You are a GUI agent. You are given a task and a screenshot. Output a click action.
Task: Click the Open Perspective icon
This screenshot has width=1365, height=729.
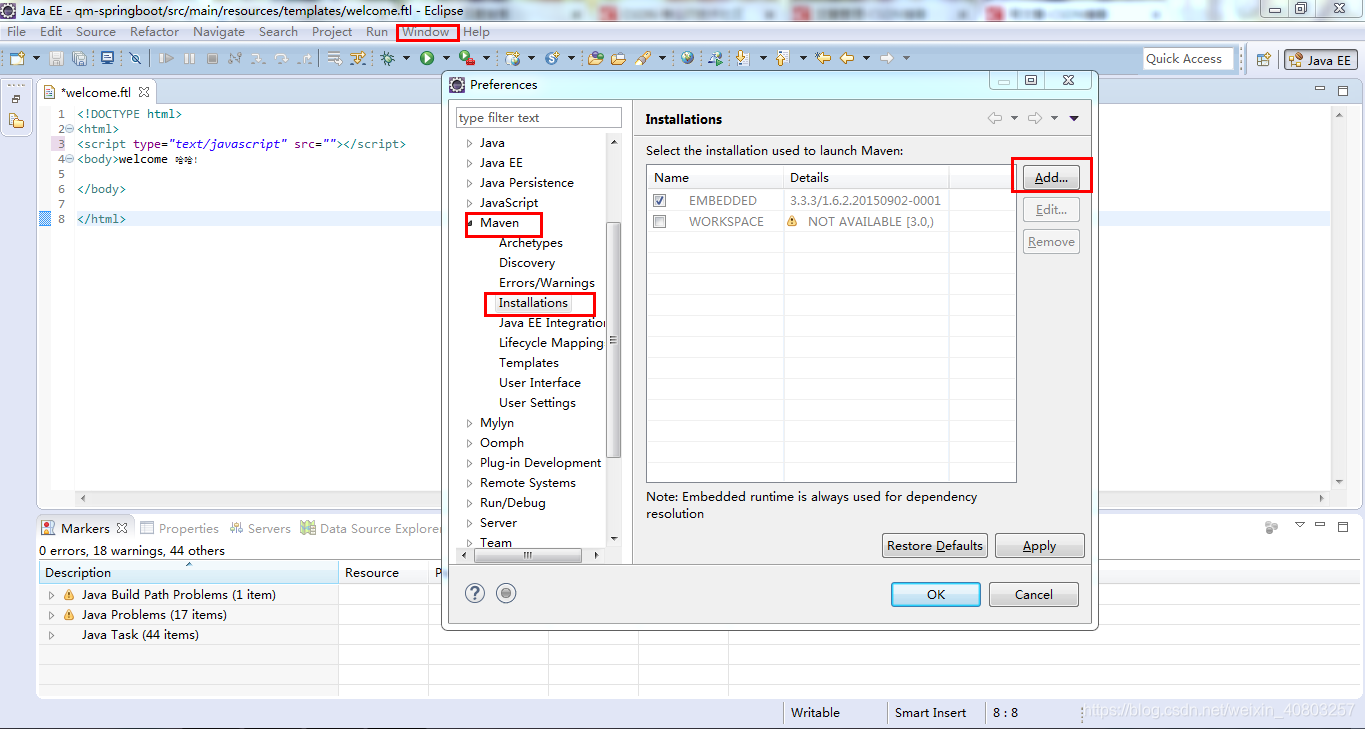coord(1263,60)
